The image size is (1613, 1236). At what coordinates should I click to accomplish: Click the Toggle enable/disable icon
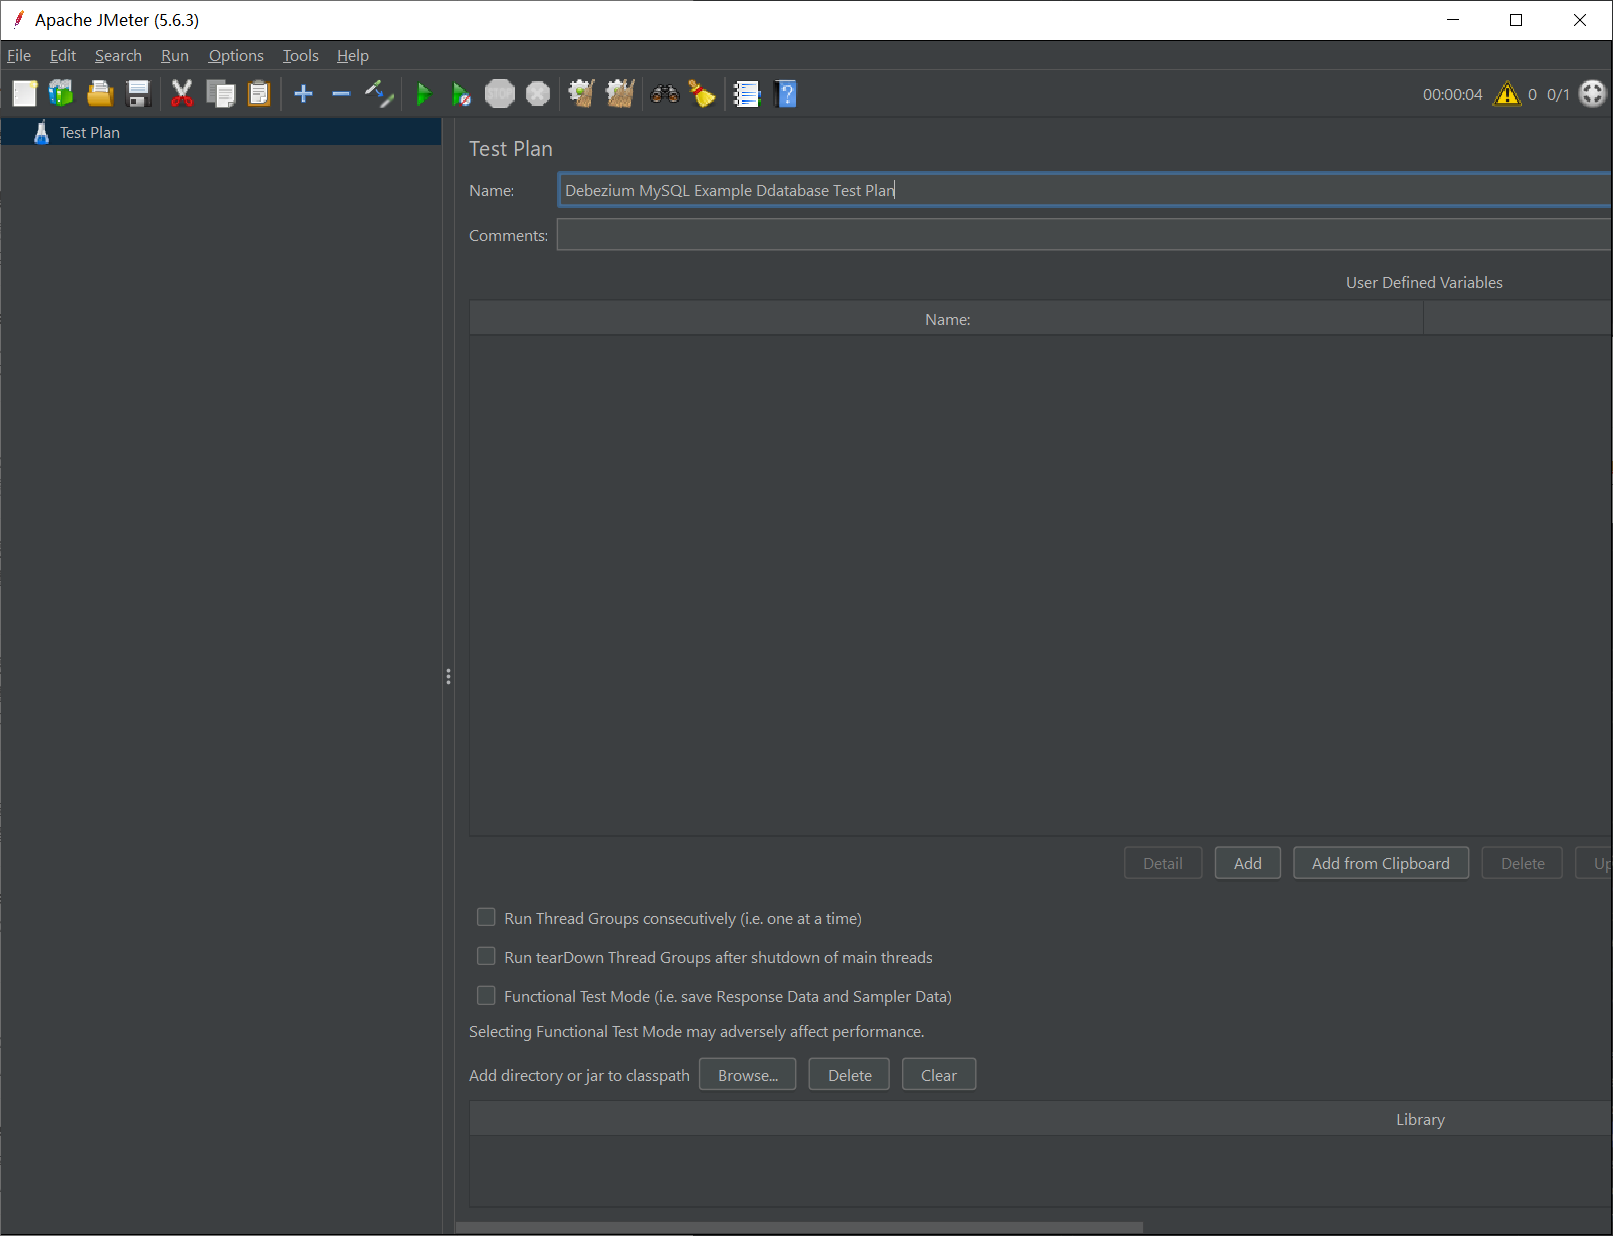pyautogui.click(x=379, y=94)
